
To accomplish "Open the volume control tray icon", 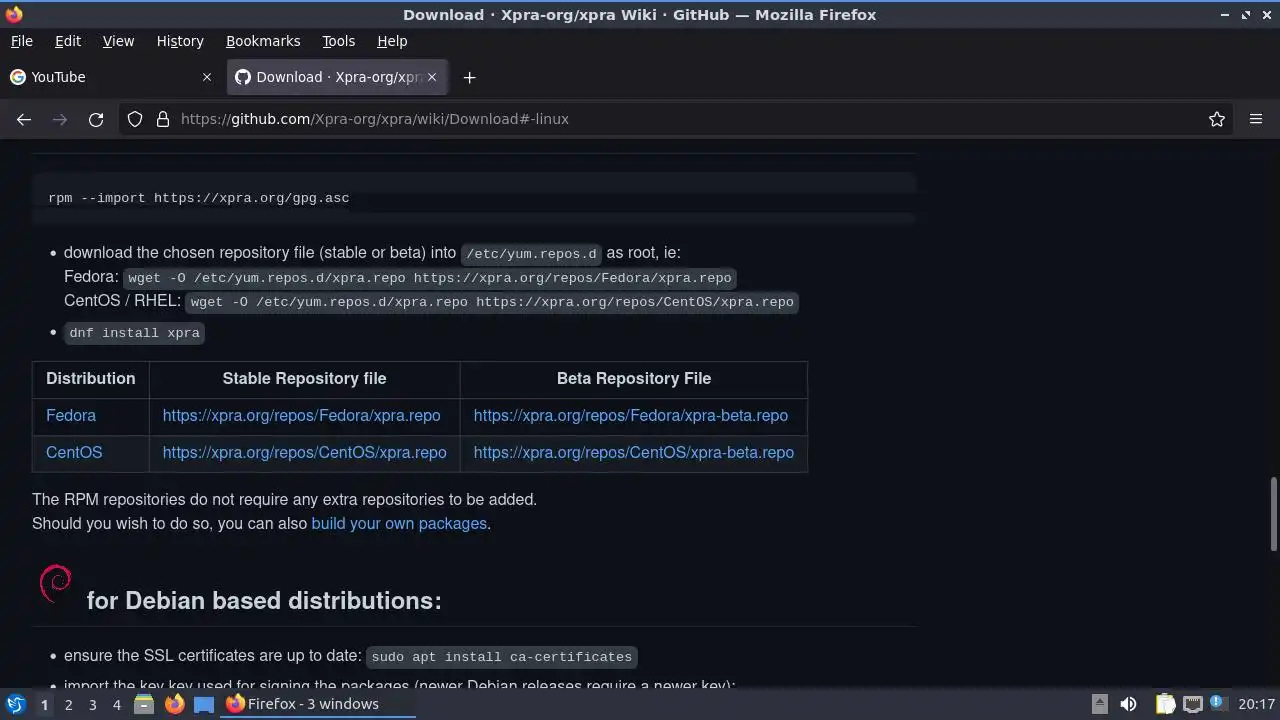I will pos(1128,704).
